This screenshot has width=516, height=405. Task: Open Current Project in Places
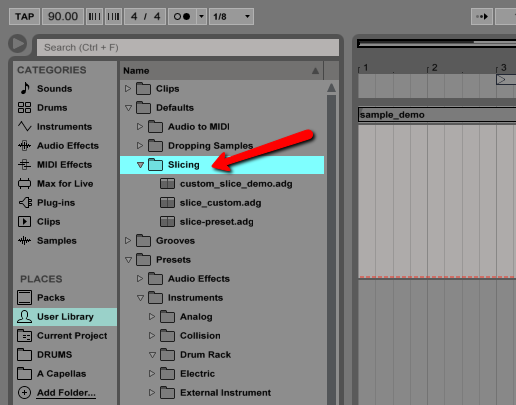pyautogui.click(x=62, y=336)
